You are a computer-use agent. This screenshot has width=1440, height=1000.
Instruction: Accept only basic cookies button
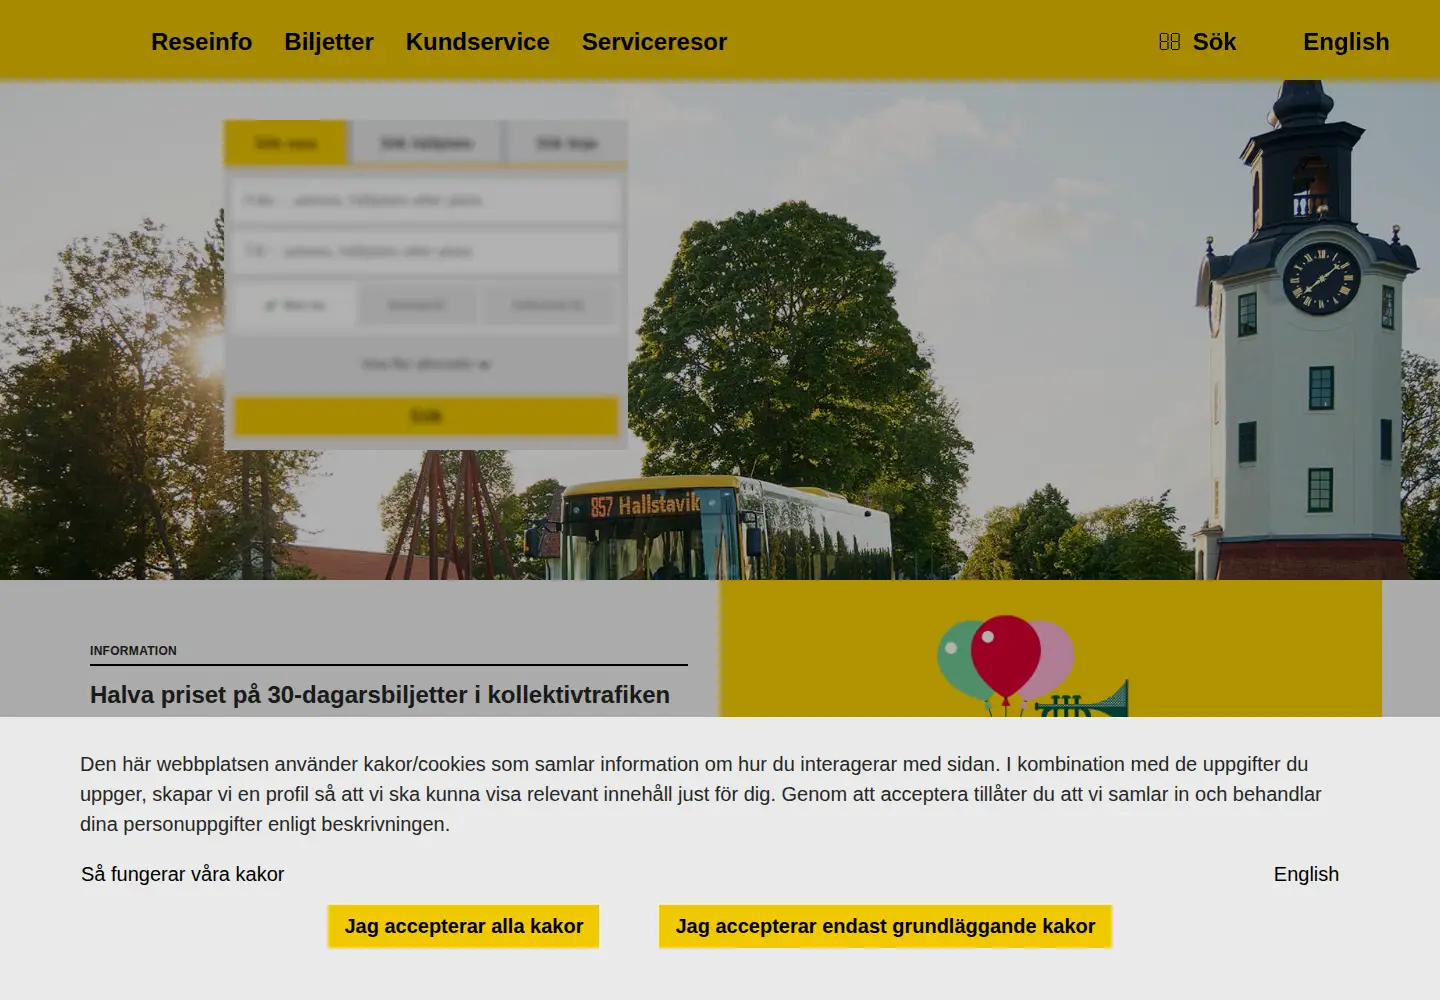(x=885, y=926)
